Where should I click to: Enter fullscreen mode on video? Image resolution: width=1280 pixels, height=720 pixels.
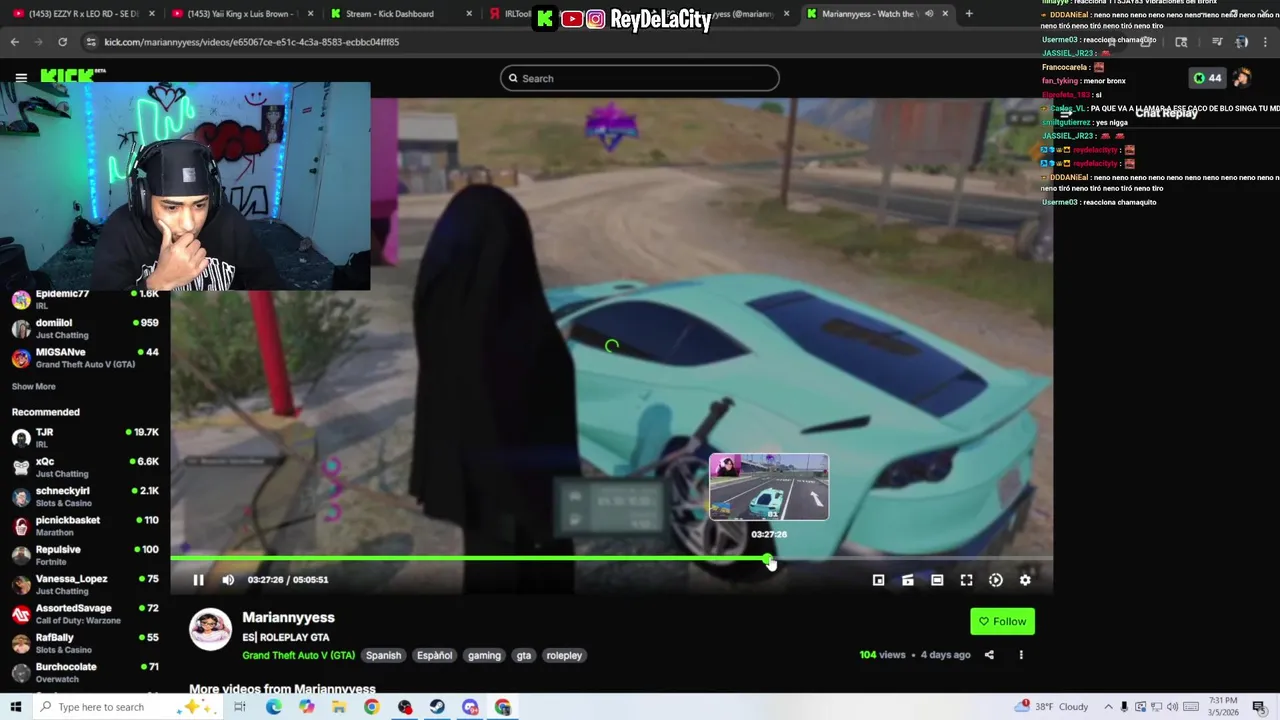click(x=966, y=580)
